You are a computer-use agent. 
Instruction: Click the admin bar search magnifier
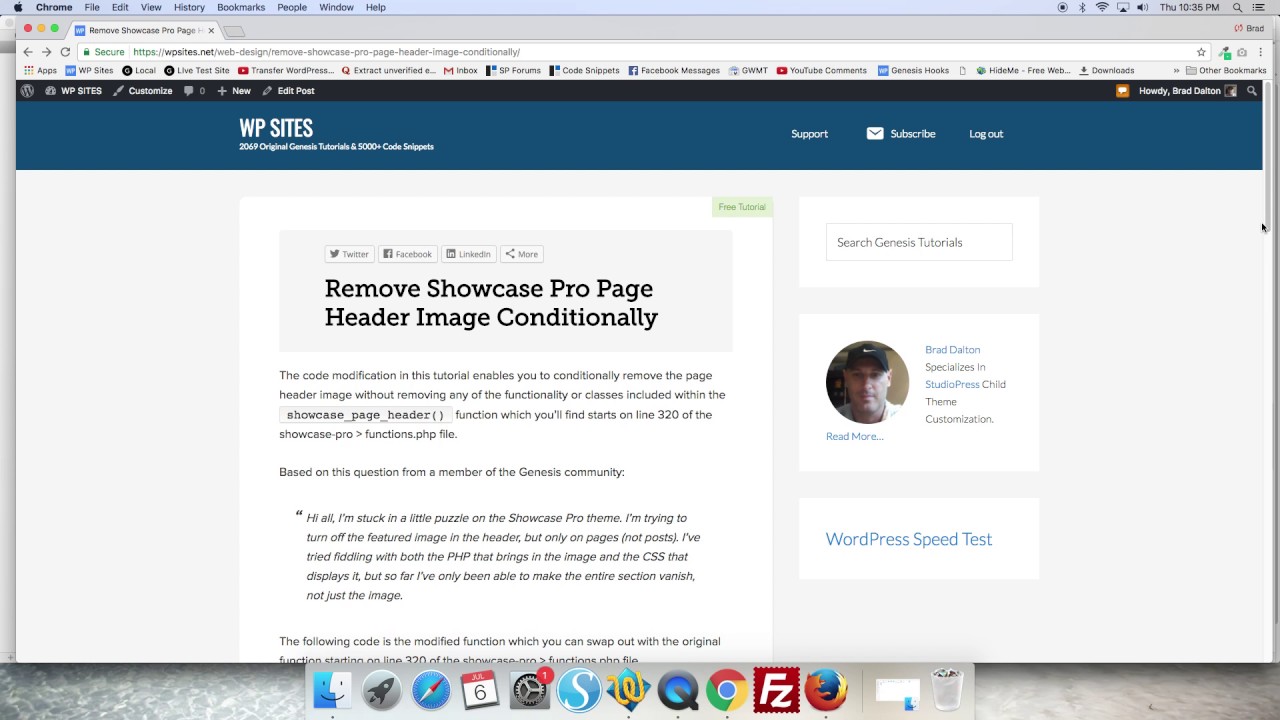pyautogui.click(x=1251, y=91)
